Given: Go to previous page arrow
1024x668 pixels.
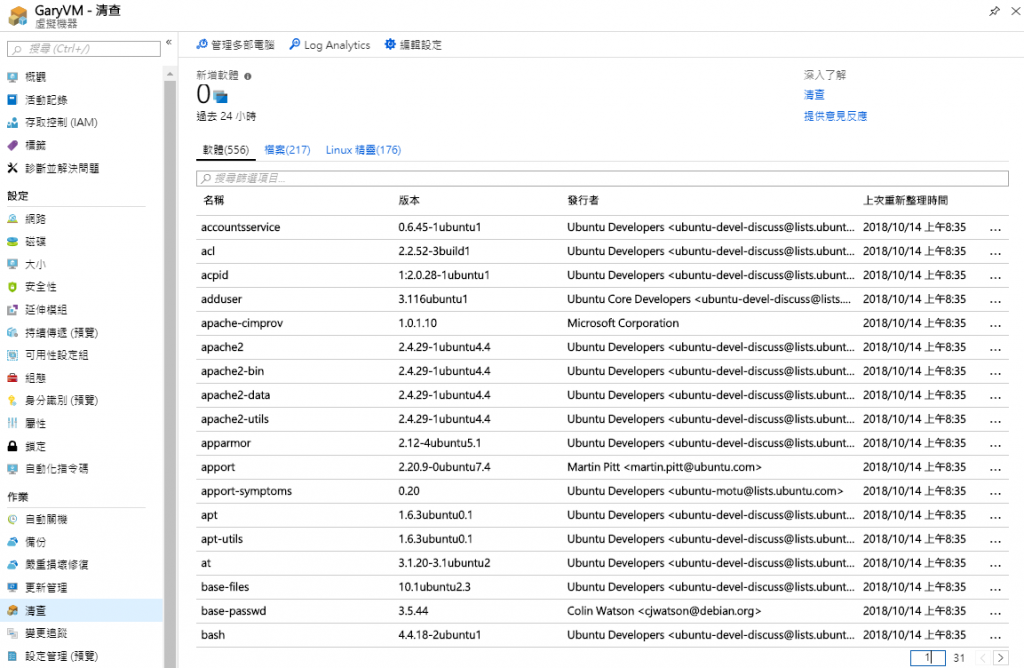Looking at the screenshot, I should [983, 658].
